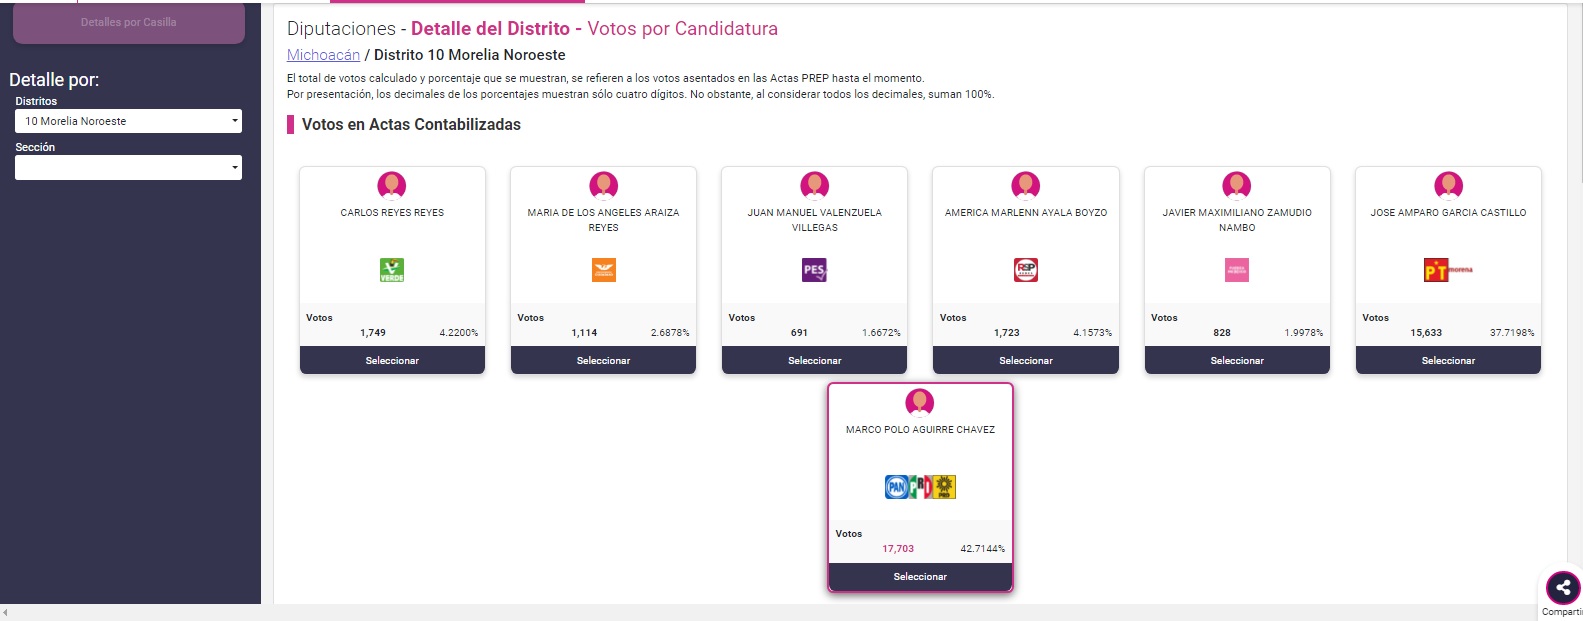The width and height of the screenshot is (1583, 621).
Task: Click the pink Fuerza por México logo
Action: 1237,270
